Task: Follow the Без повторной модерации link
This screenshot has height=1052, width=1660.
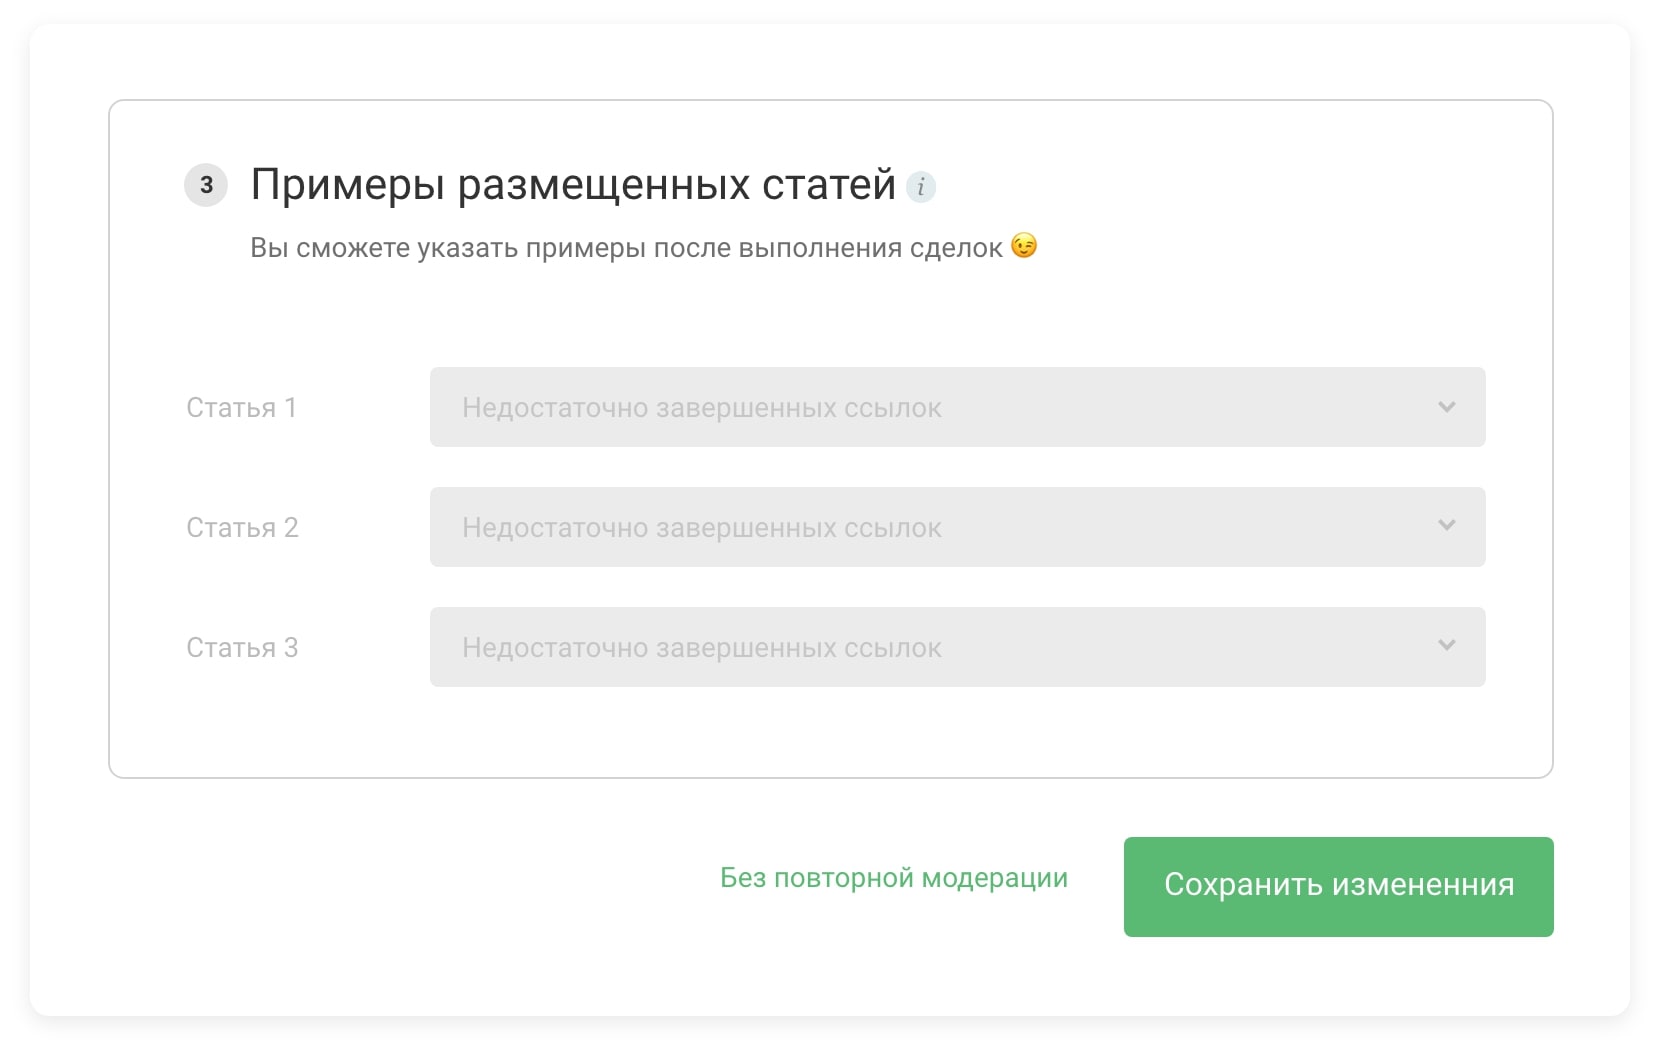Action: pos(893,878)
